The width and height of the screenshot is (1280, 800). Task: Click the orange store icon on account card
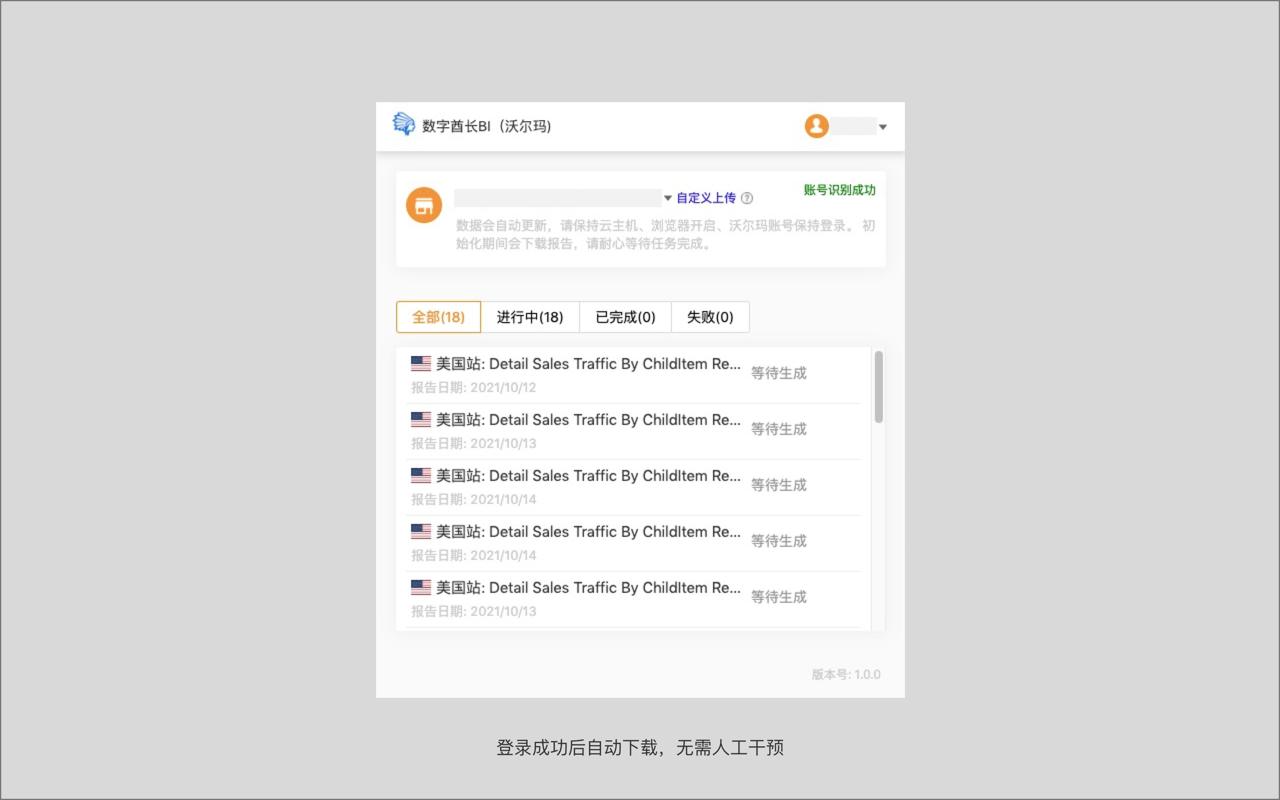pos(423,204)
